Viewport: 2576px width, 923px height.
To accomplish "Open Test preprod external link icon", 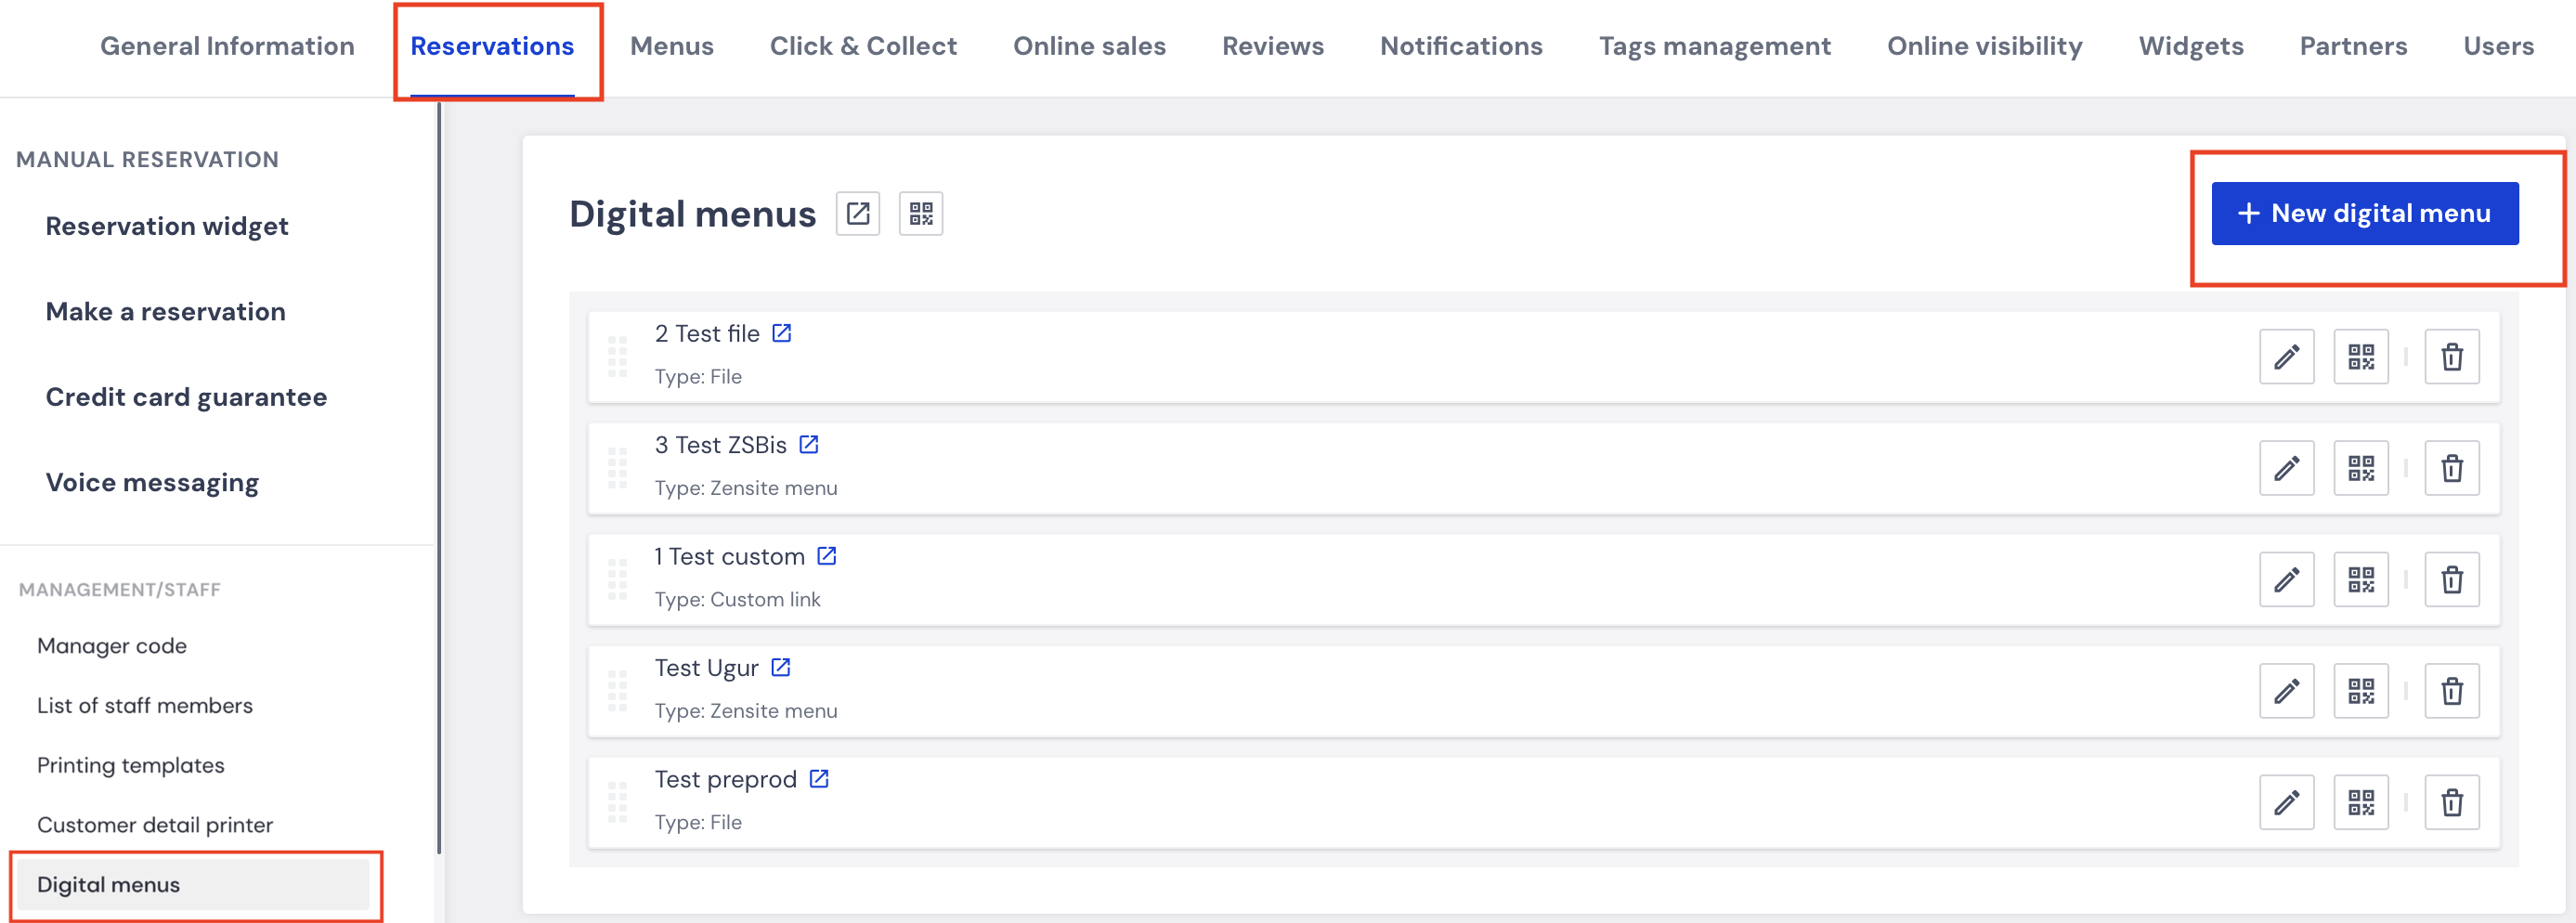I will (x=819, y=778).
